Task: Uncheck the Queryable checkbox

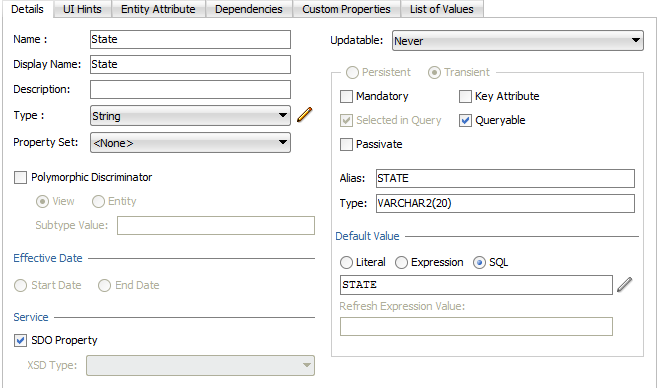Action: tap(465, 120)
